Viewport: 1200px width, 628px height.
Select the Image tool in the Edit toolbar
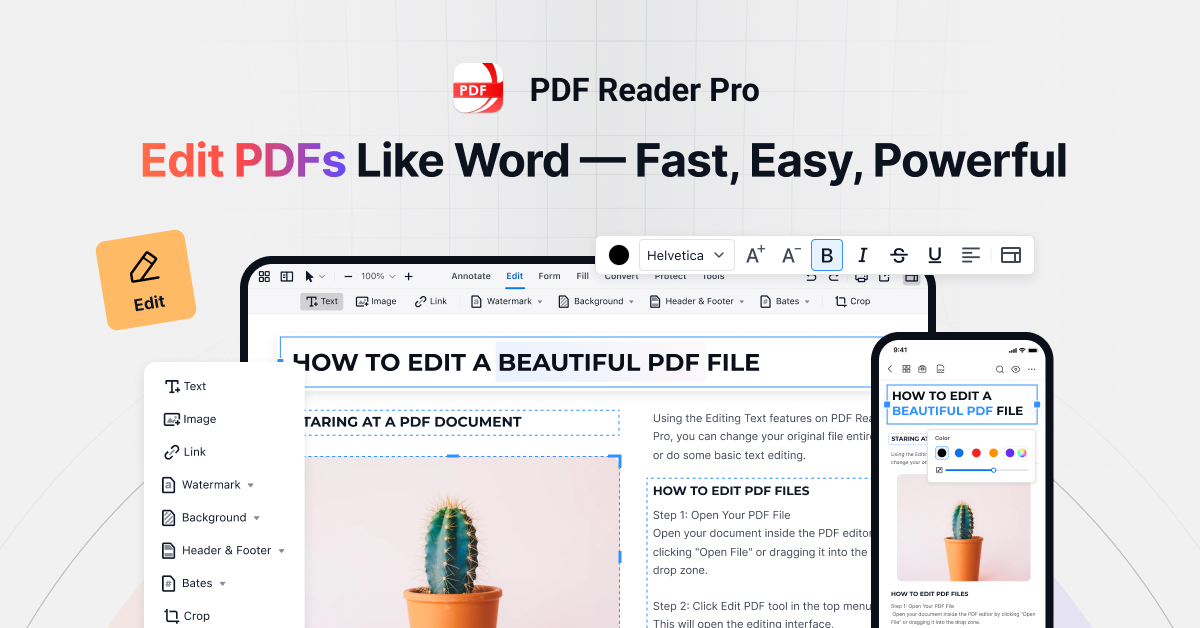[x=376, y=300]
